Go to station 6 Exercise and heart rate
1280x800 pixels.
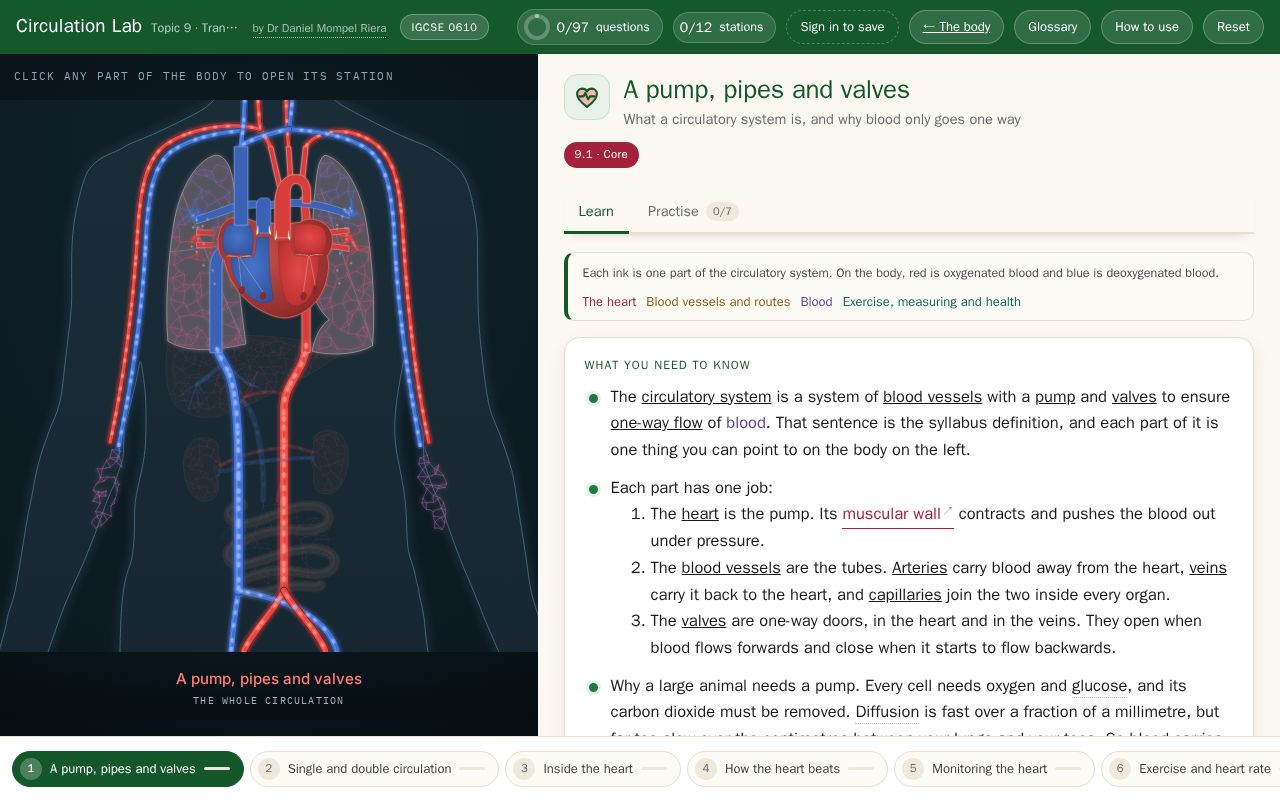[1190, 769]
